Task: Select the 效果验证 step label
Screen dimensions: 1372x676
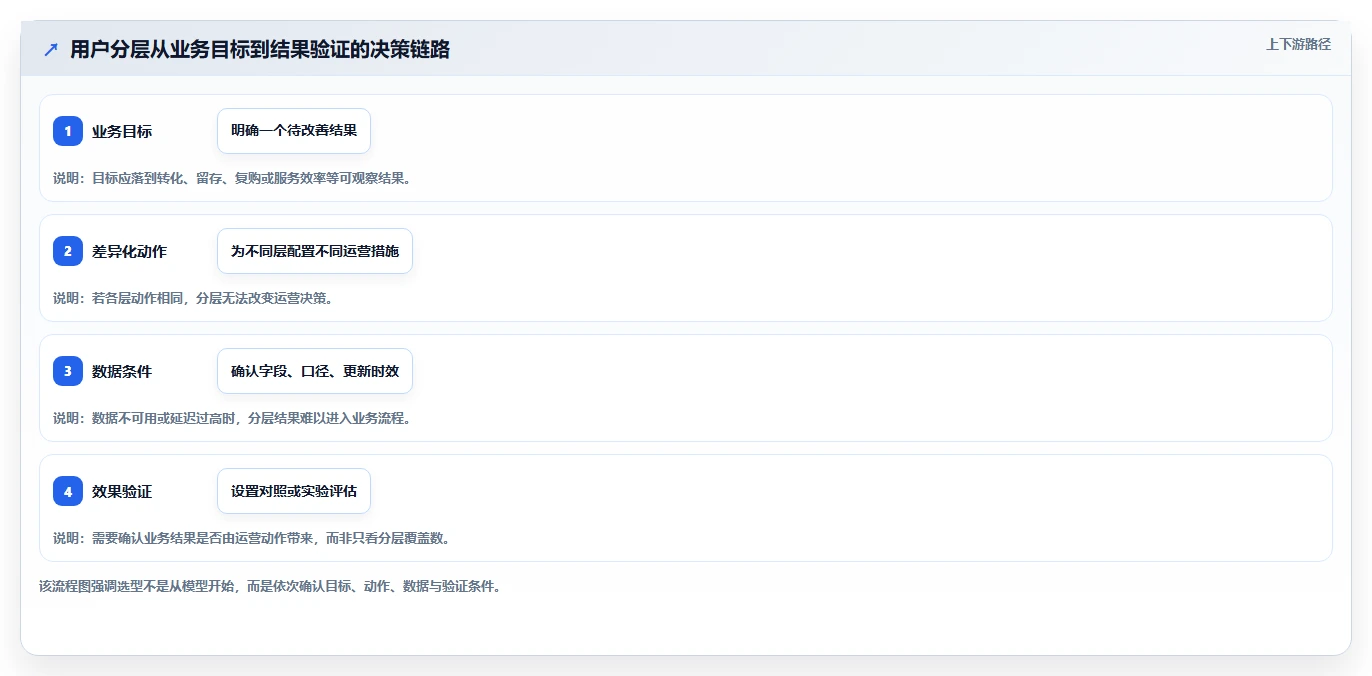Action: click(x=122, y=491)
